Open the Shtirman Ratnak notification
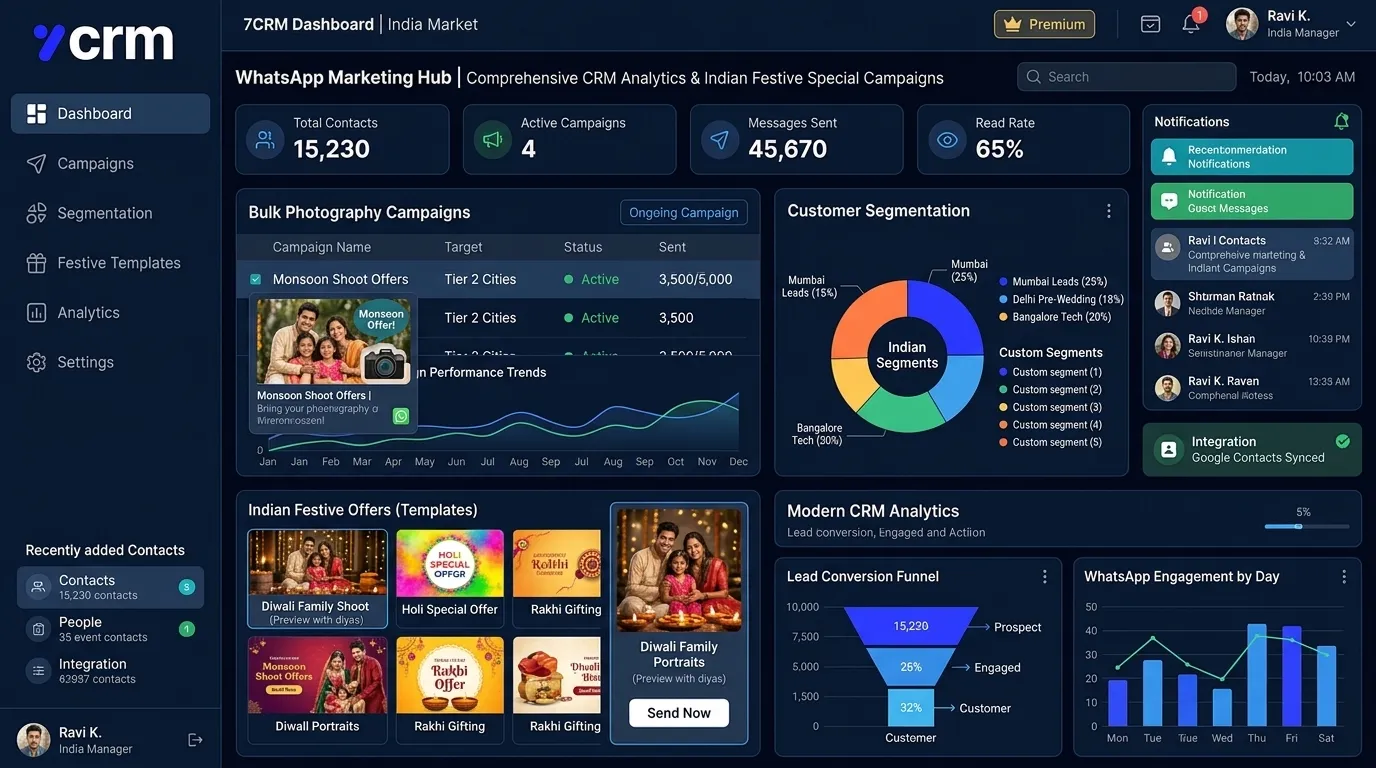 click(1252, 303)
